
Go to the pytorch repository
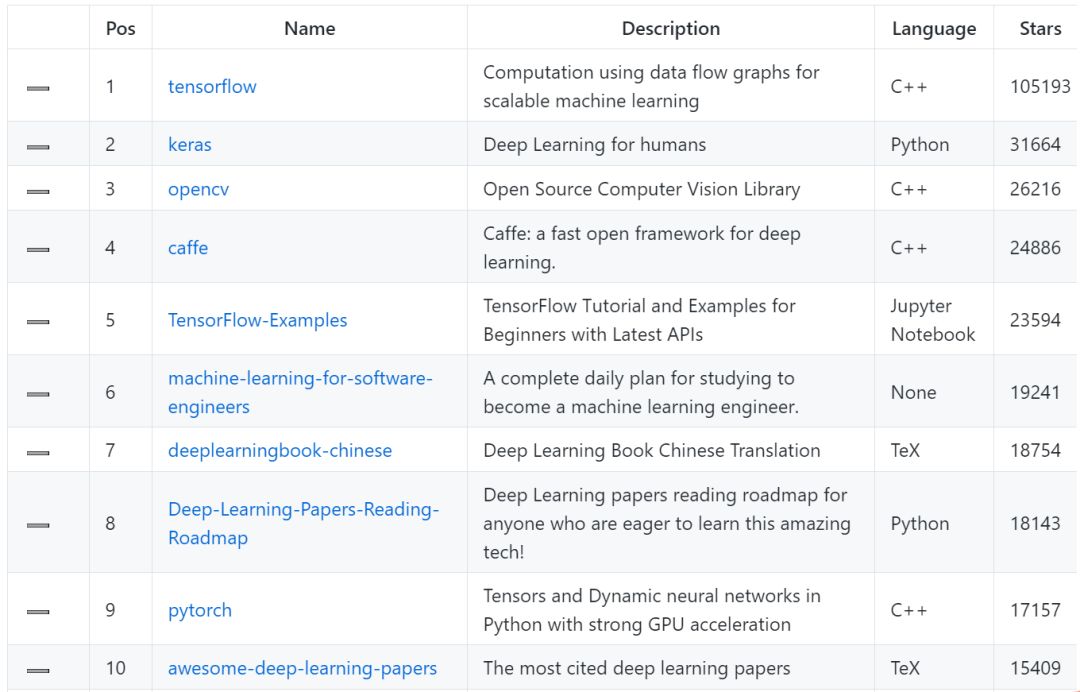(x=200, y=610)
